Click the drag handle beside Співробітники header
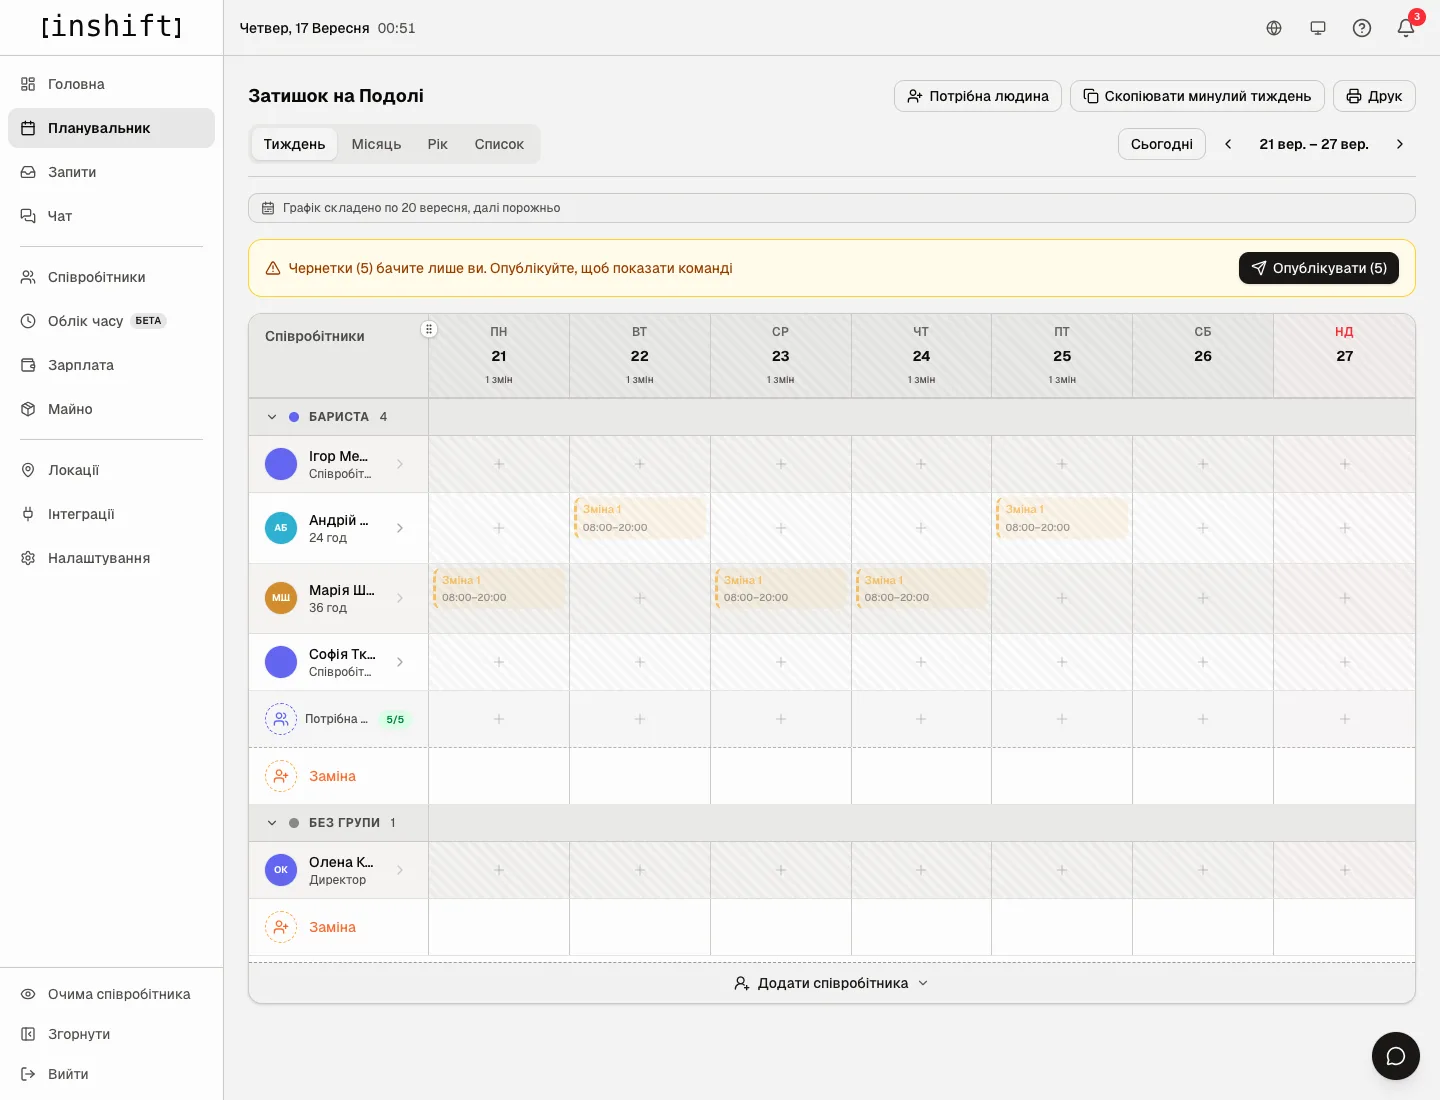 [x=429, y=329]
